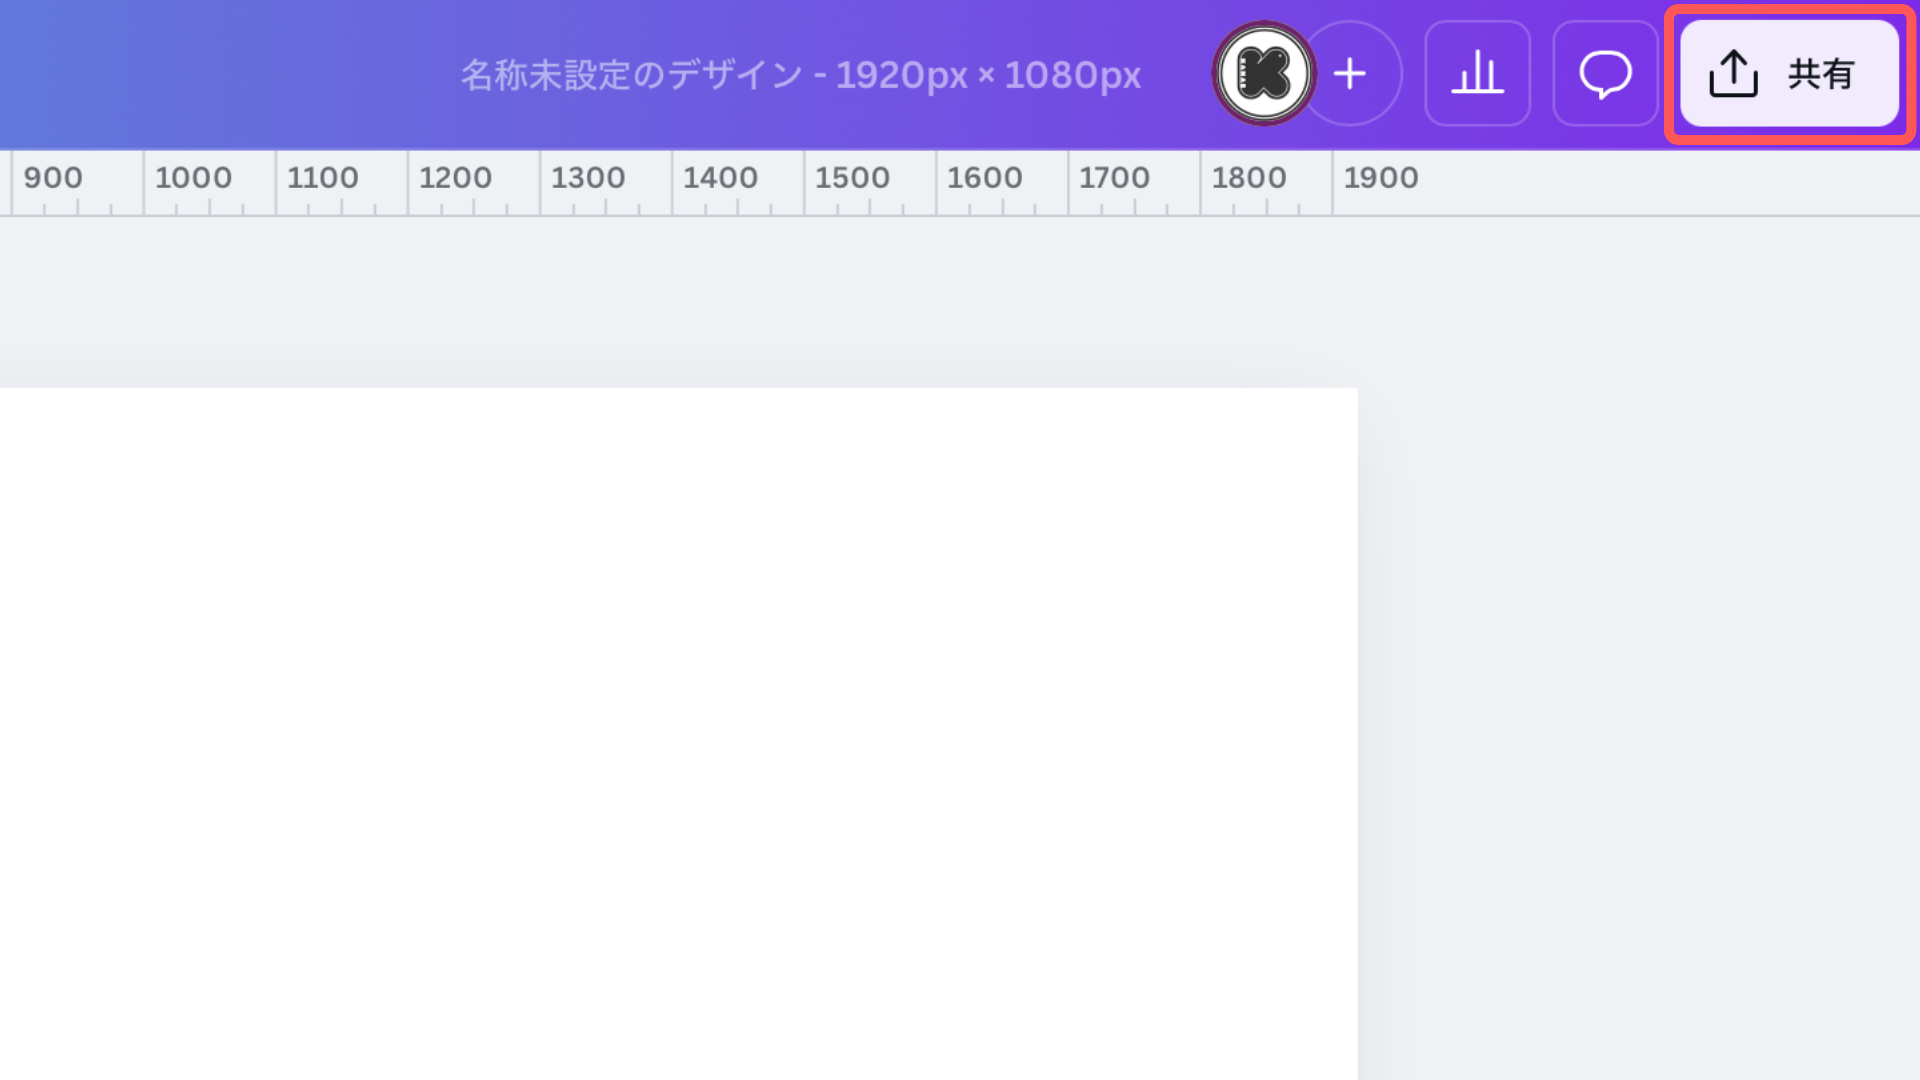1920x1080 pixels.
Task: Click the 1700 ruler label
Action: tap(1114, 178)
